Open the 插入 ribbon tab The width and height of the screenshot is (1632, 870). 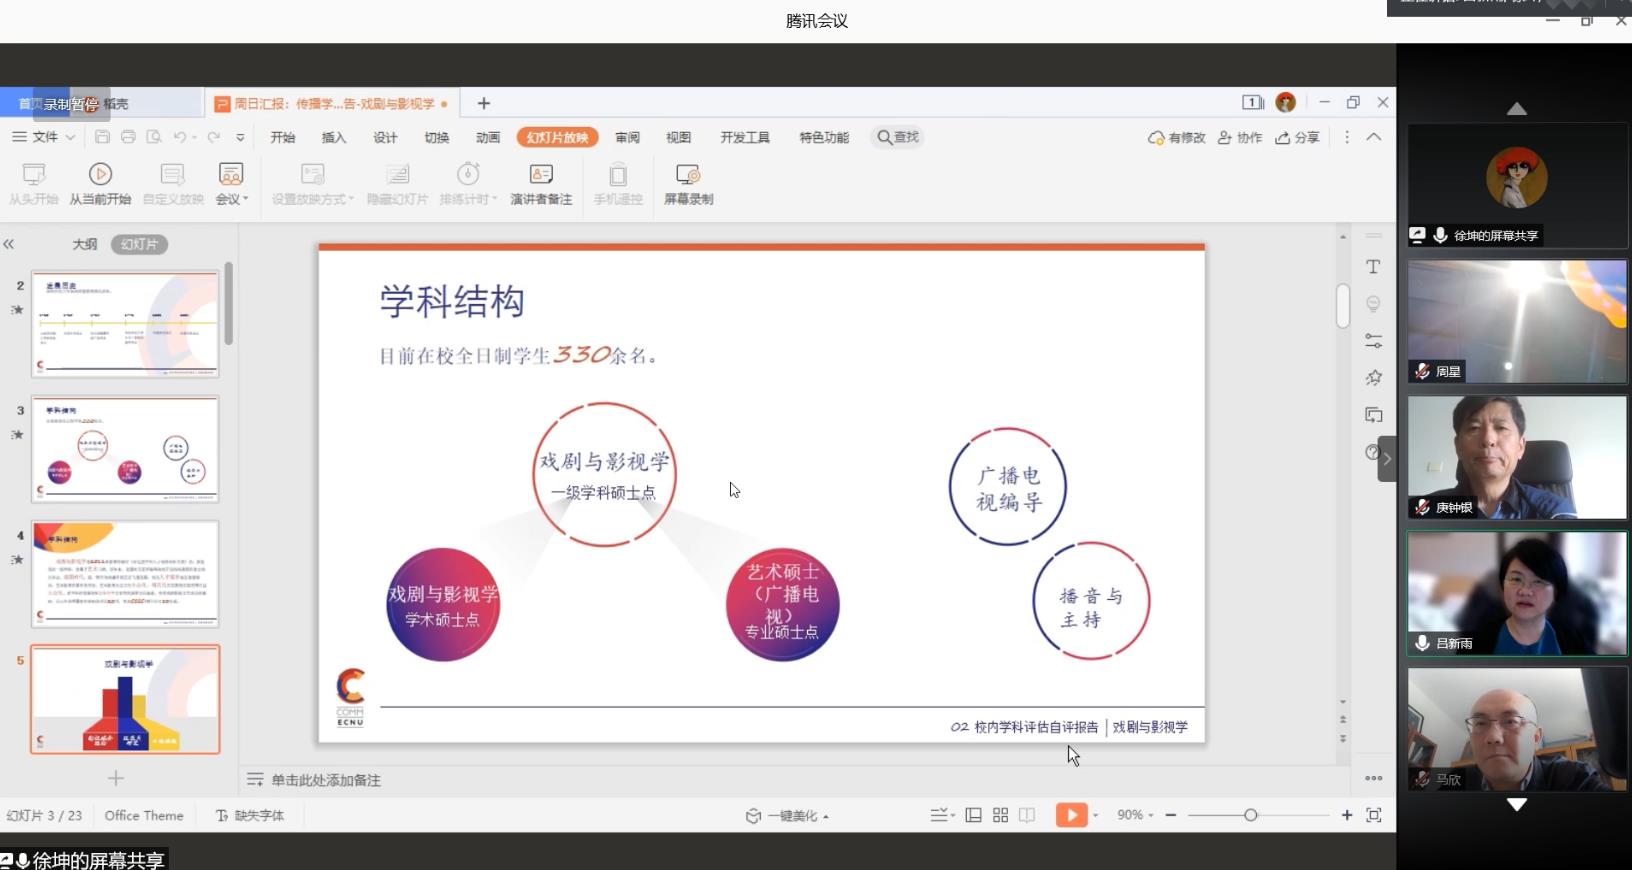333,137
